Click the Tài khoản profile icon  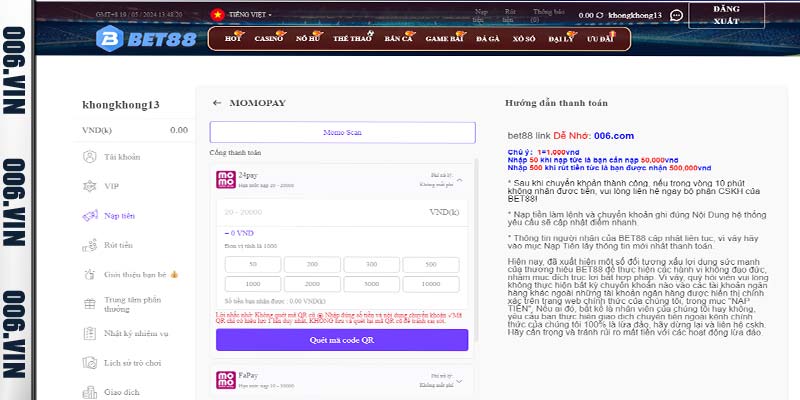click(90, 157)
